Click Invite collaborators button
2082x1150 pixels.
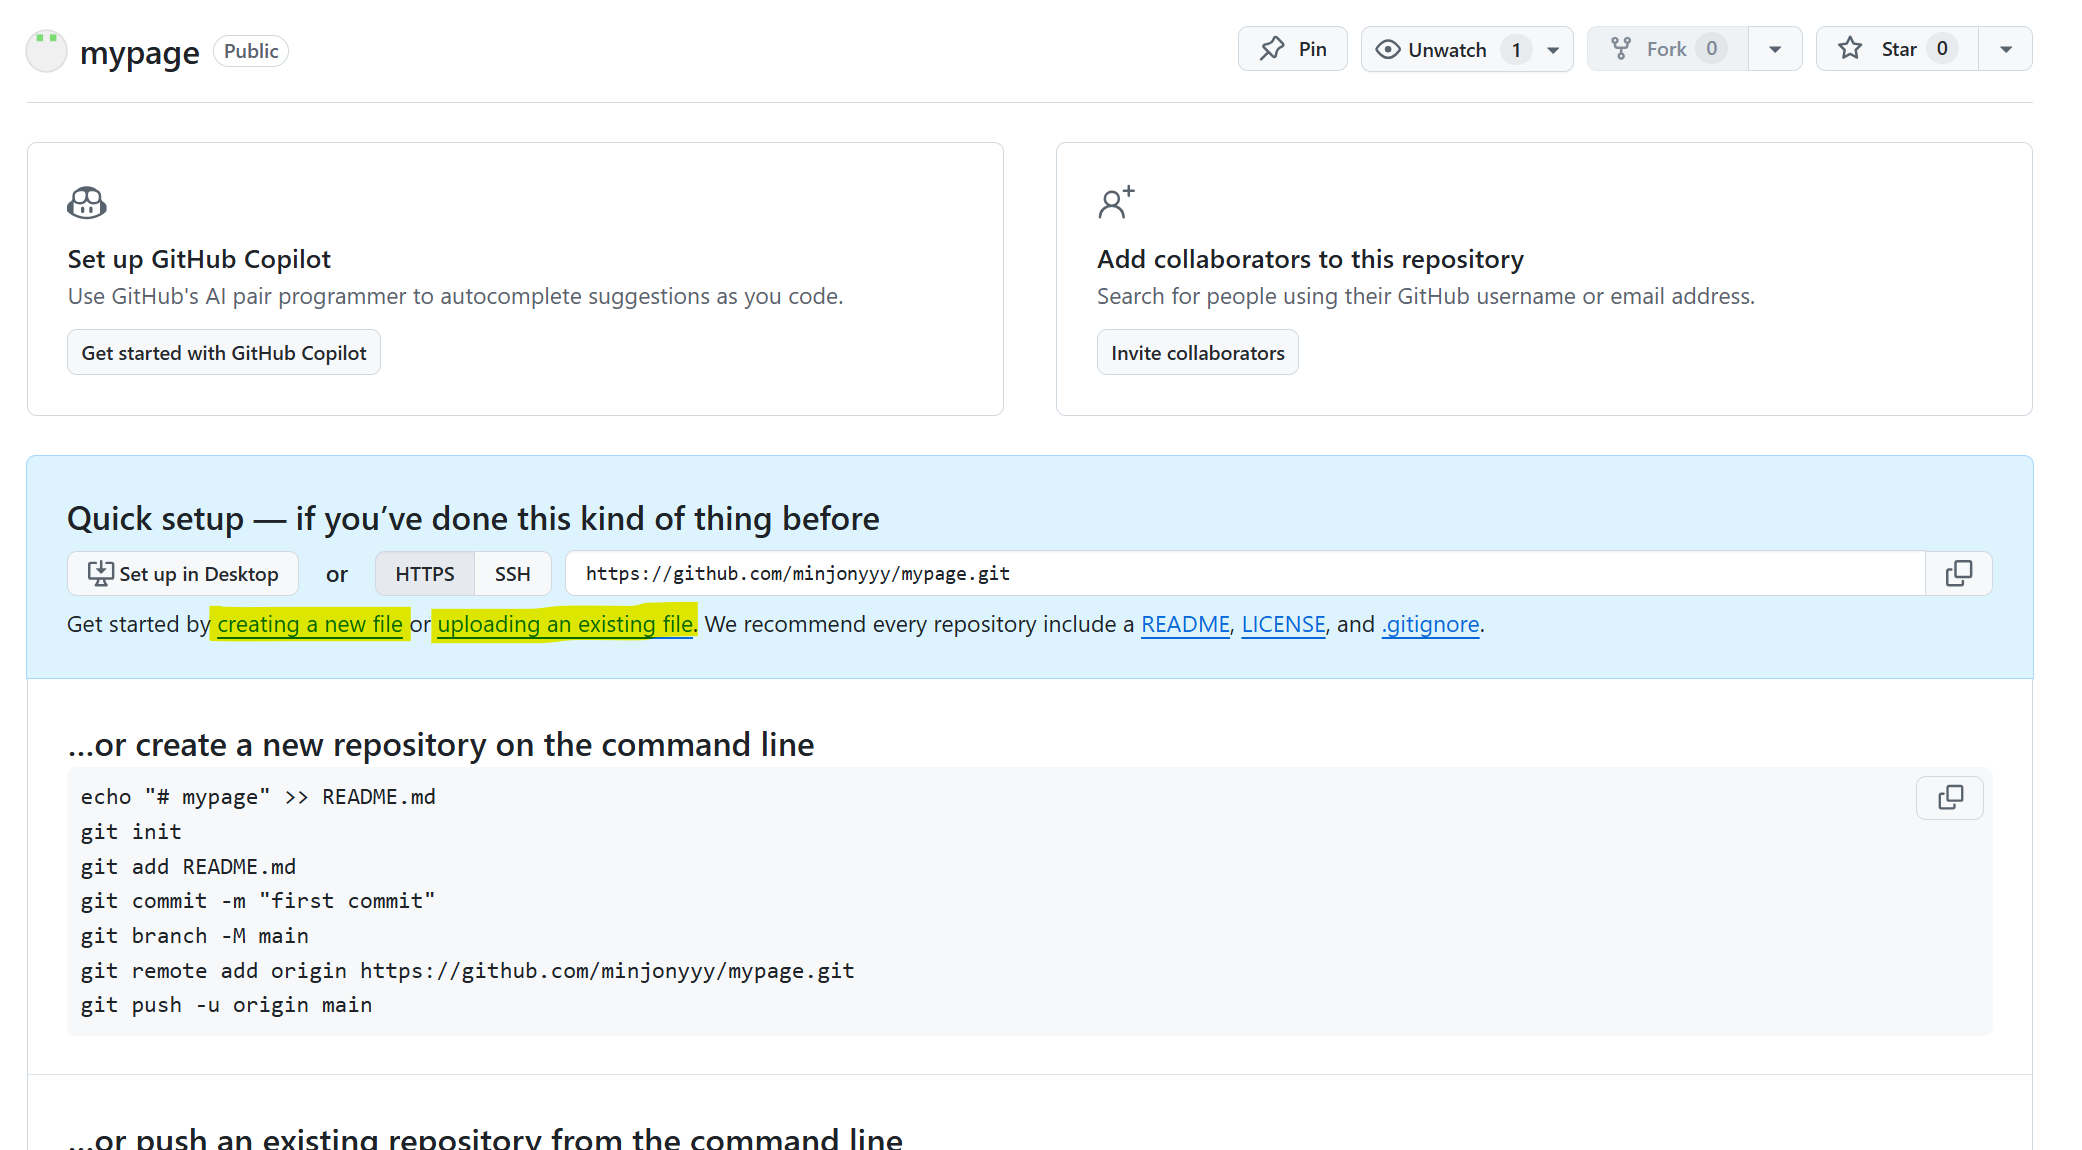point(1197,353)
